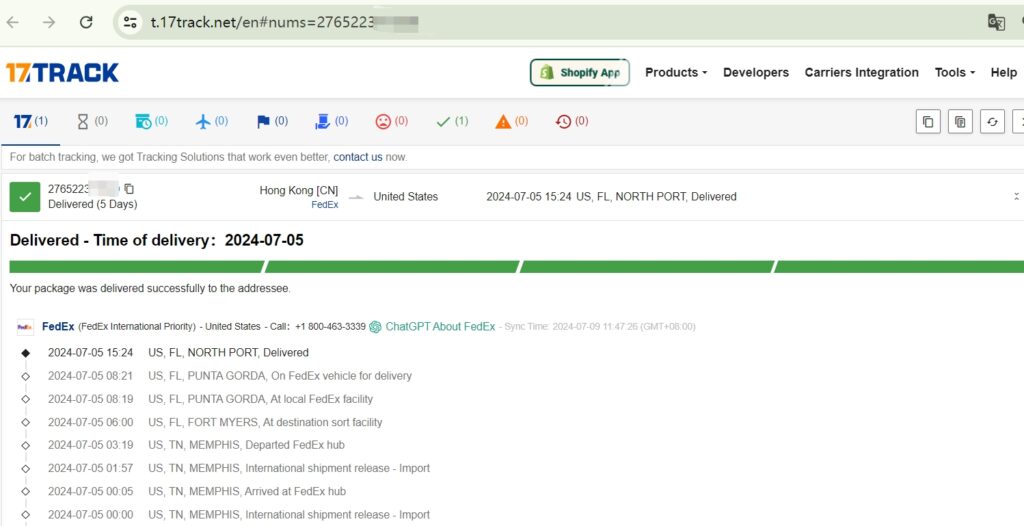The width and height of the screenshot is (1024, 526).
Task: Select the hourglass not found (0) tab
Action: tap(92, 122)
